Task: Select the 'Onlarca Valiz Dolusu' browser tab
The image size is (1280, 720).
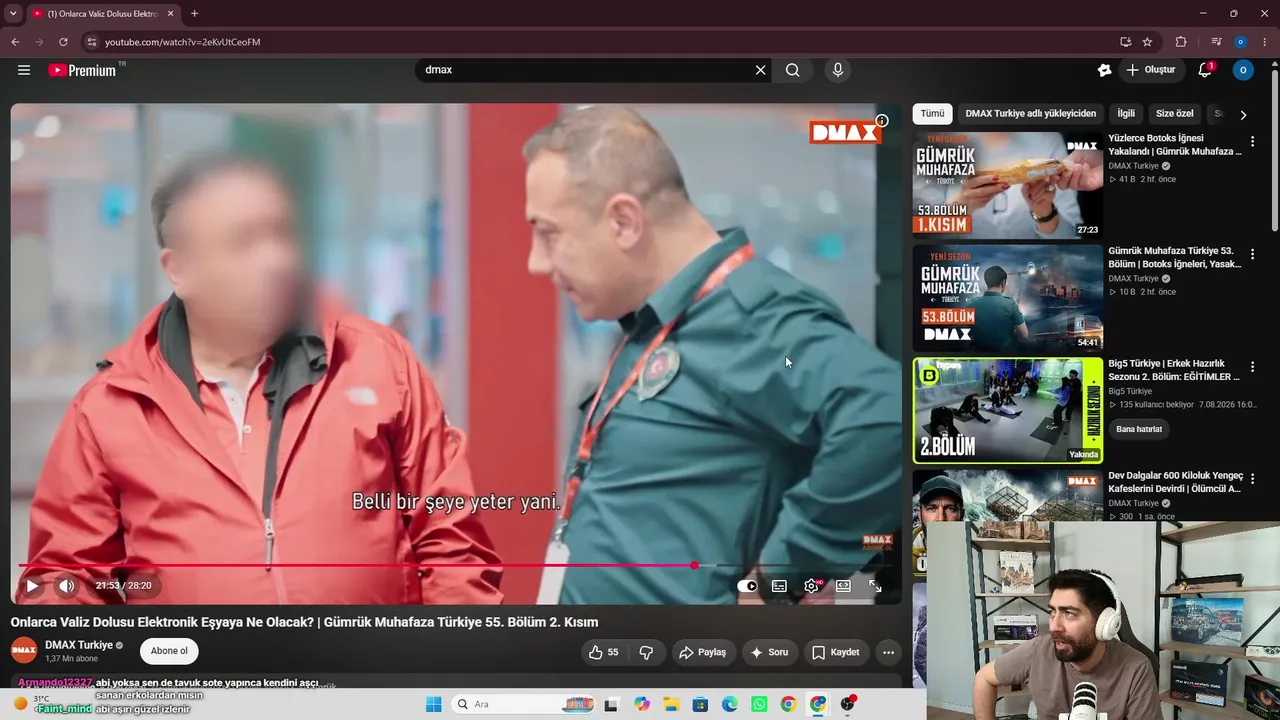Action: click(103, 14)
